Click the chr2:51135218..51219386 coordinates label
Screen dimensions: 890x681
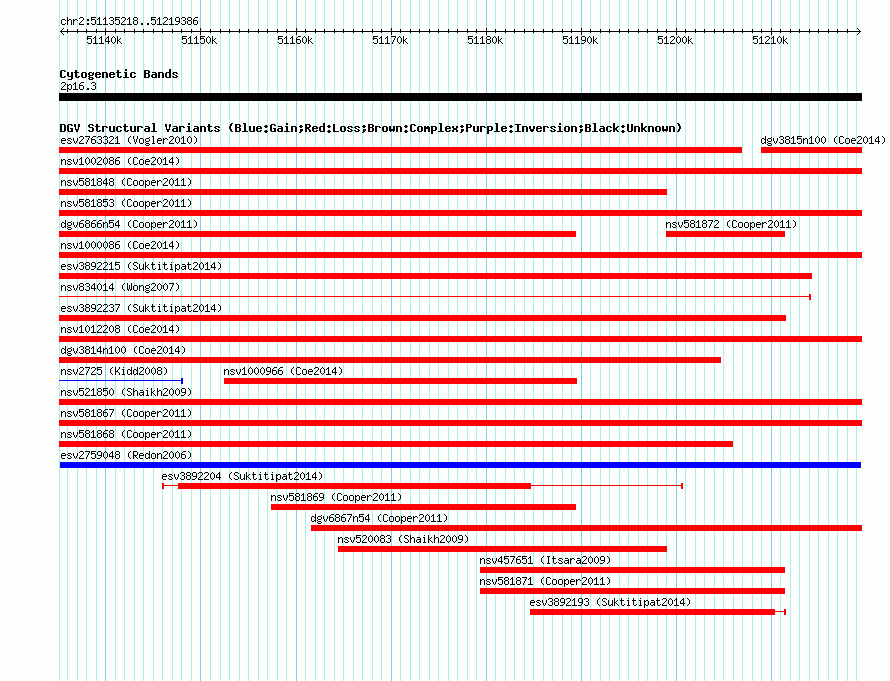click(x=129, y=21)
